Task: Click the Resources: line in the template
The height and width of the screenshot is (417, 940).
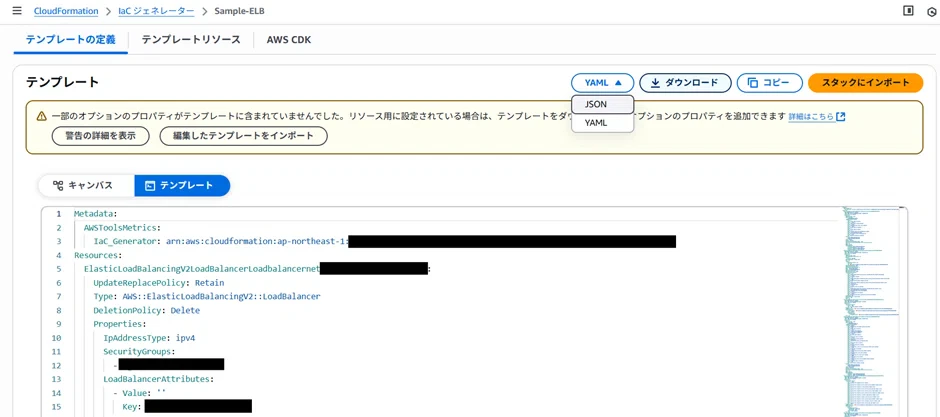Action: tap(98, 255)
